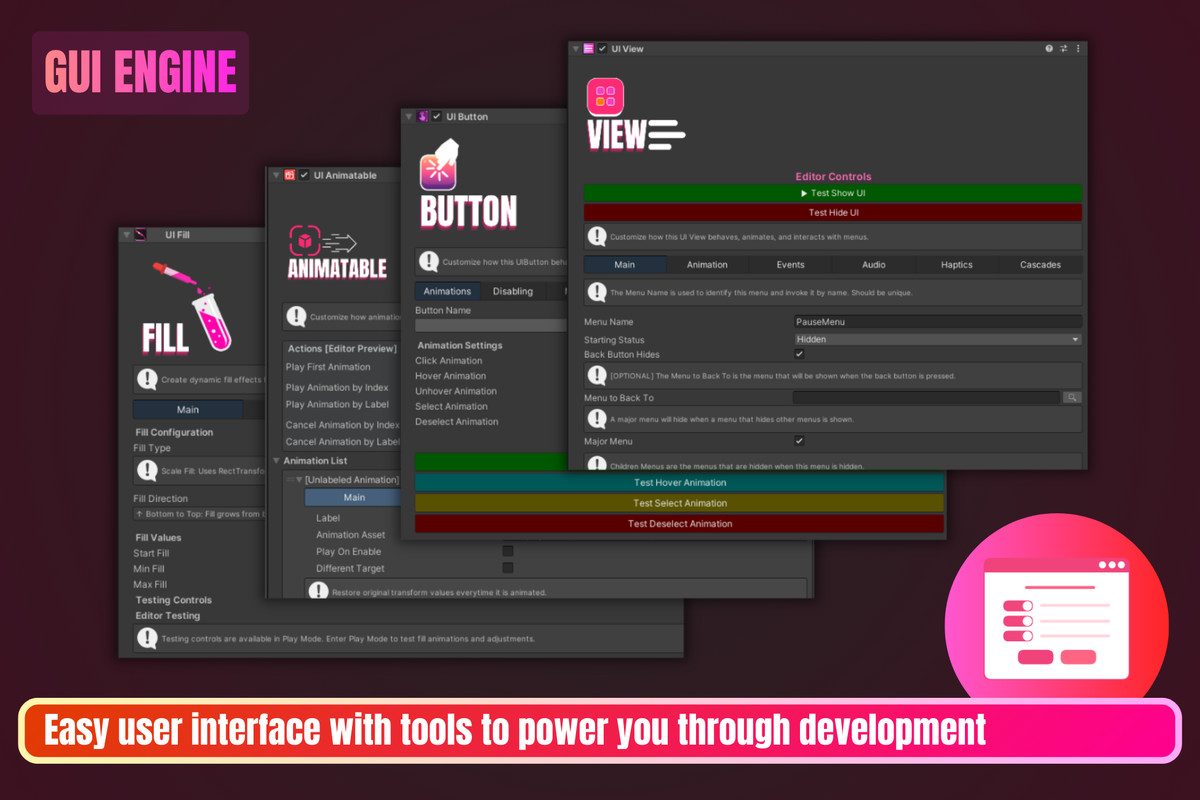Click the Button logo icon with tapping hand

pos(438,164)
